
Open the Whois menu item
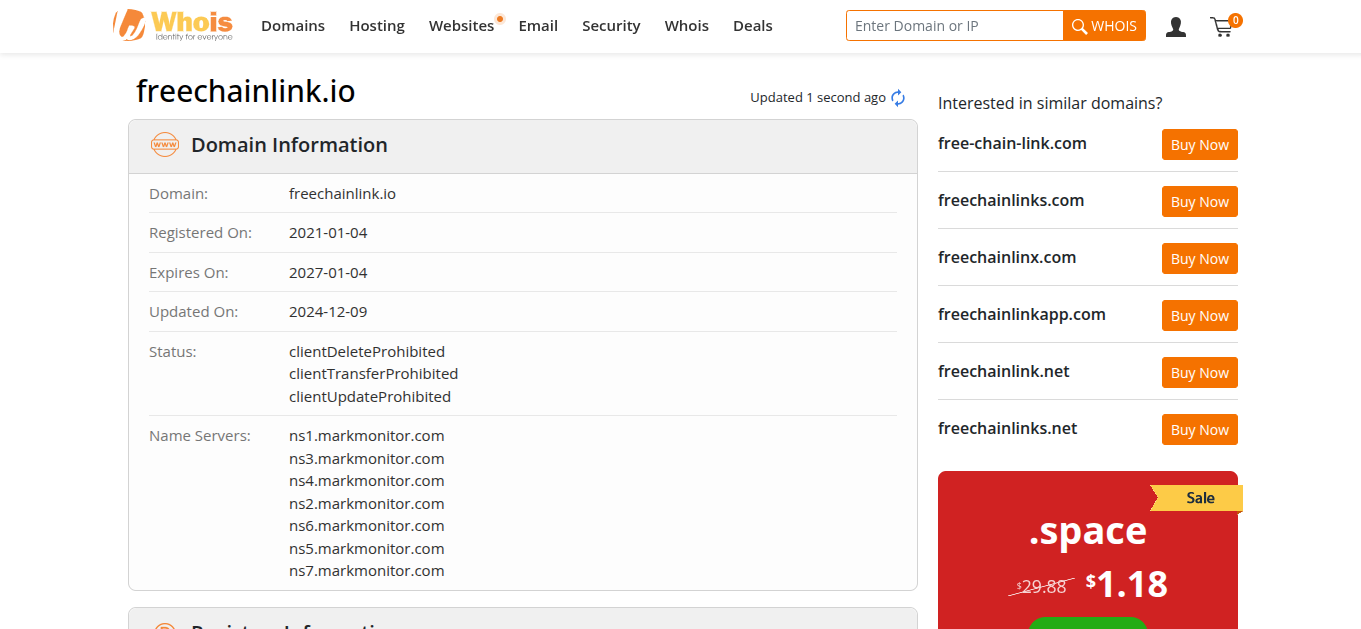[x=687, y=26]
